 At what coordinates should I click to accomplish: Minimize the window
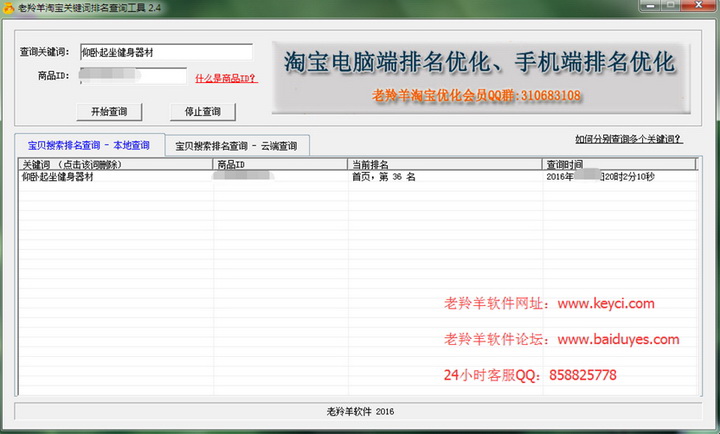(x=650, y=5)
